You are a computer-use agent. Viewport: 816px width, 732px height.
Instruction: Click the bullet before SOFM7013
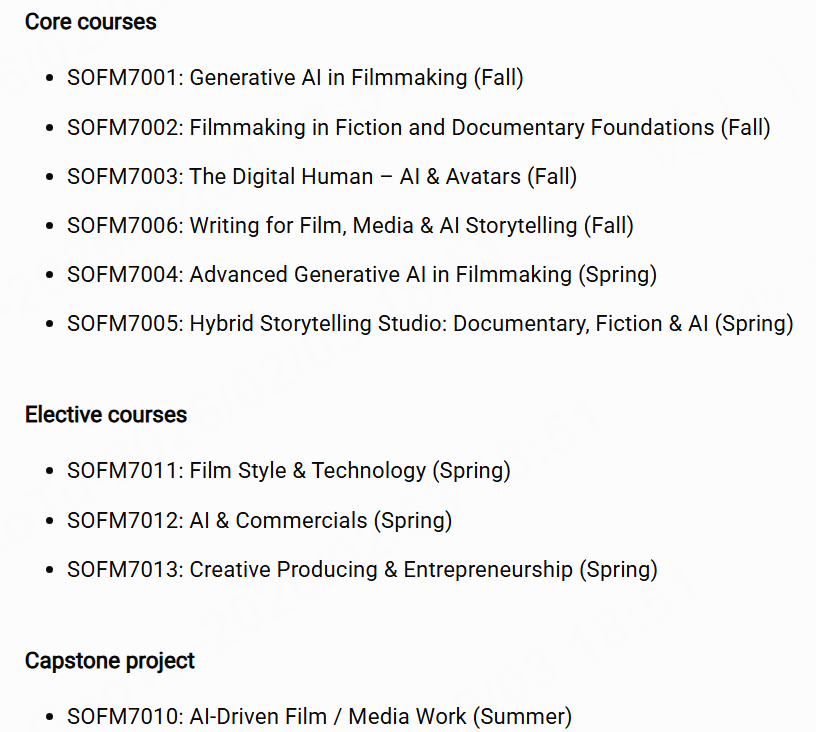click(50, 571)
